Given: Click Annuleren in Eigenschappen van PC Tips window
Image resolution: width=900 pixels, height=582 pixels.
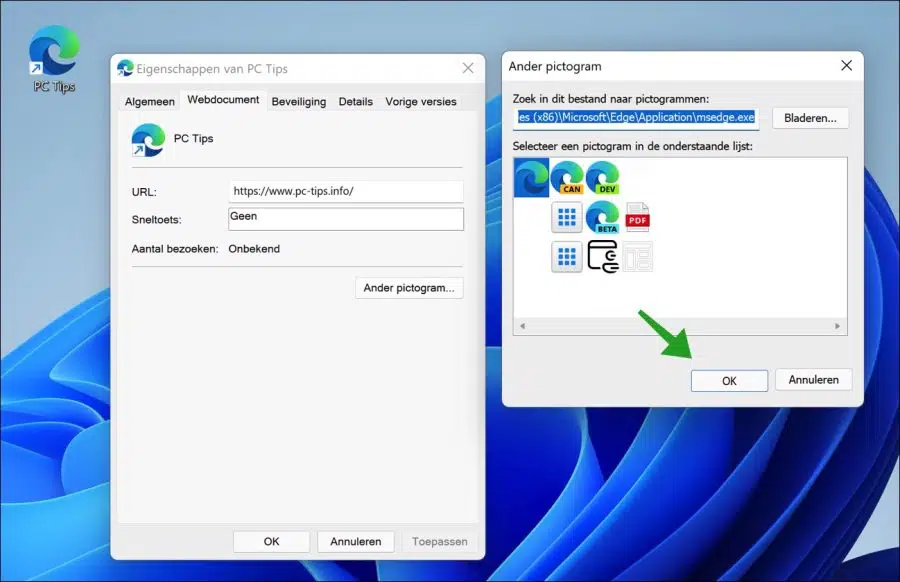Looking at the screenshot, I should pos(355,542).
